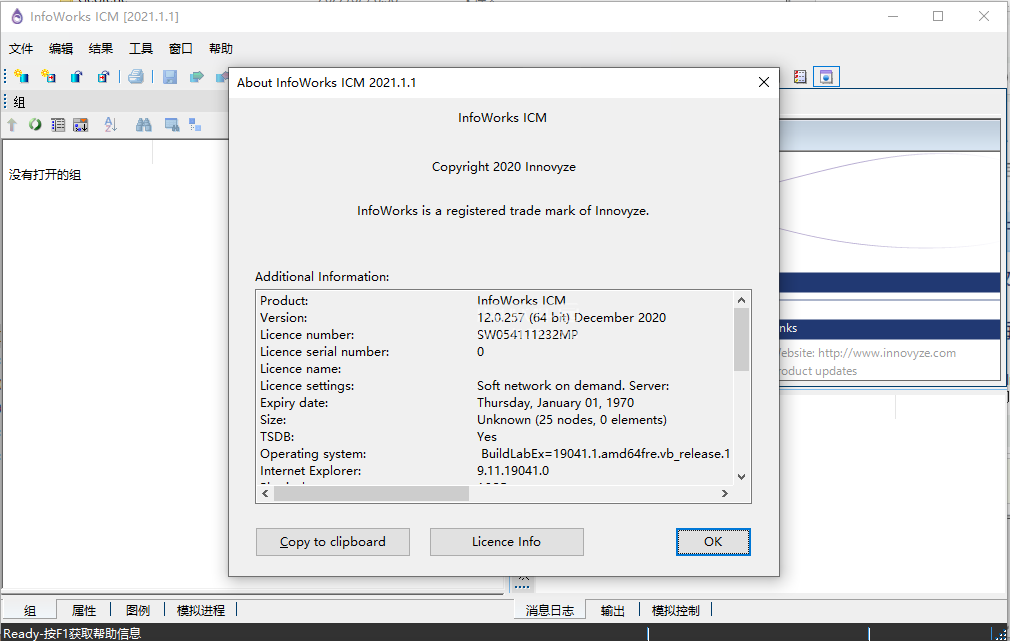Open the 编辑 menu
Viewport: 1010px width, 641px height.
tap(61, 48)
